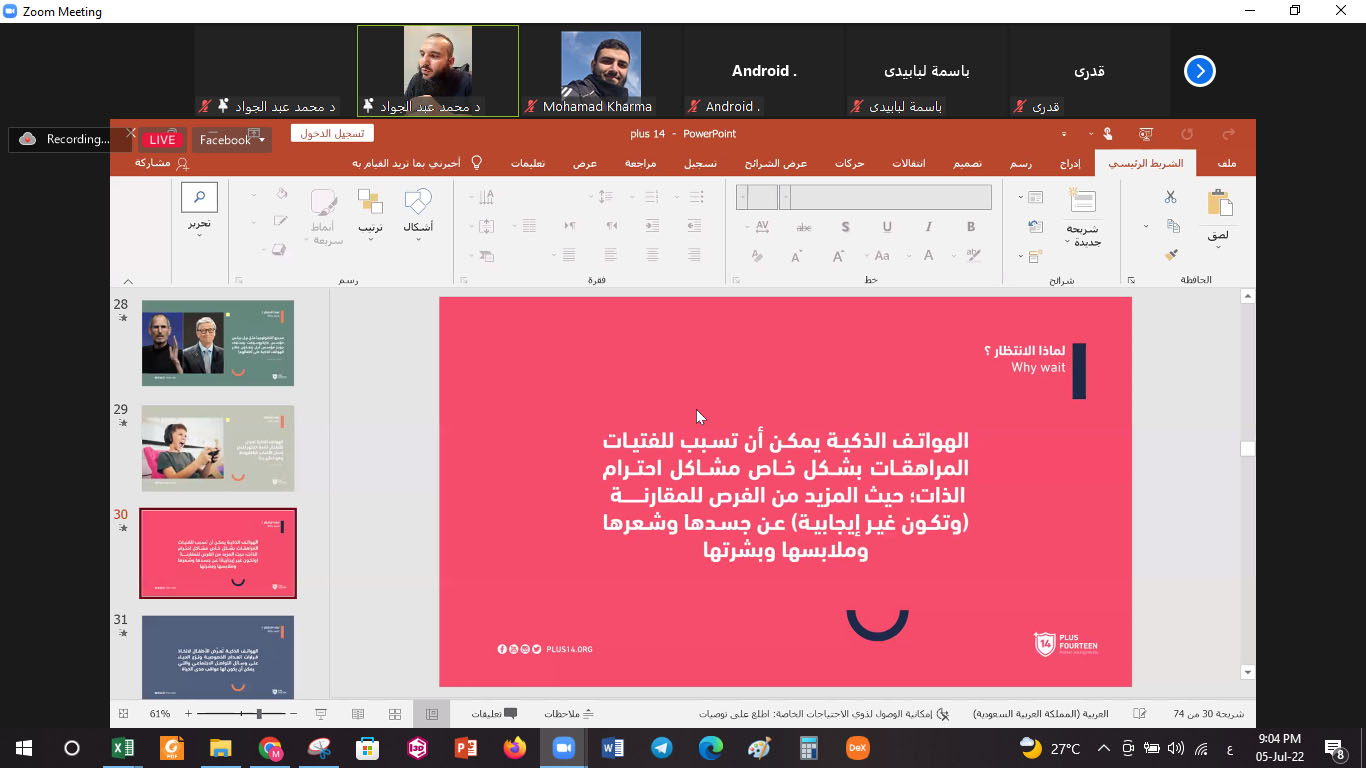Switch to Slide Sorter view icon
The image size is (1366, 768).
[395, 714]
